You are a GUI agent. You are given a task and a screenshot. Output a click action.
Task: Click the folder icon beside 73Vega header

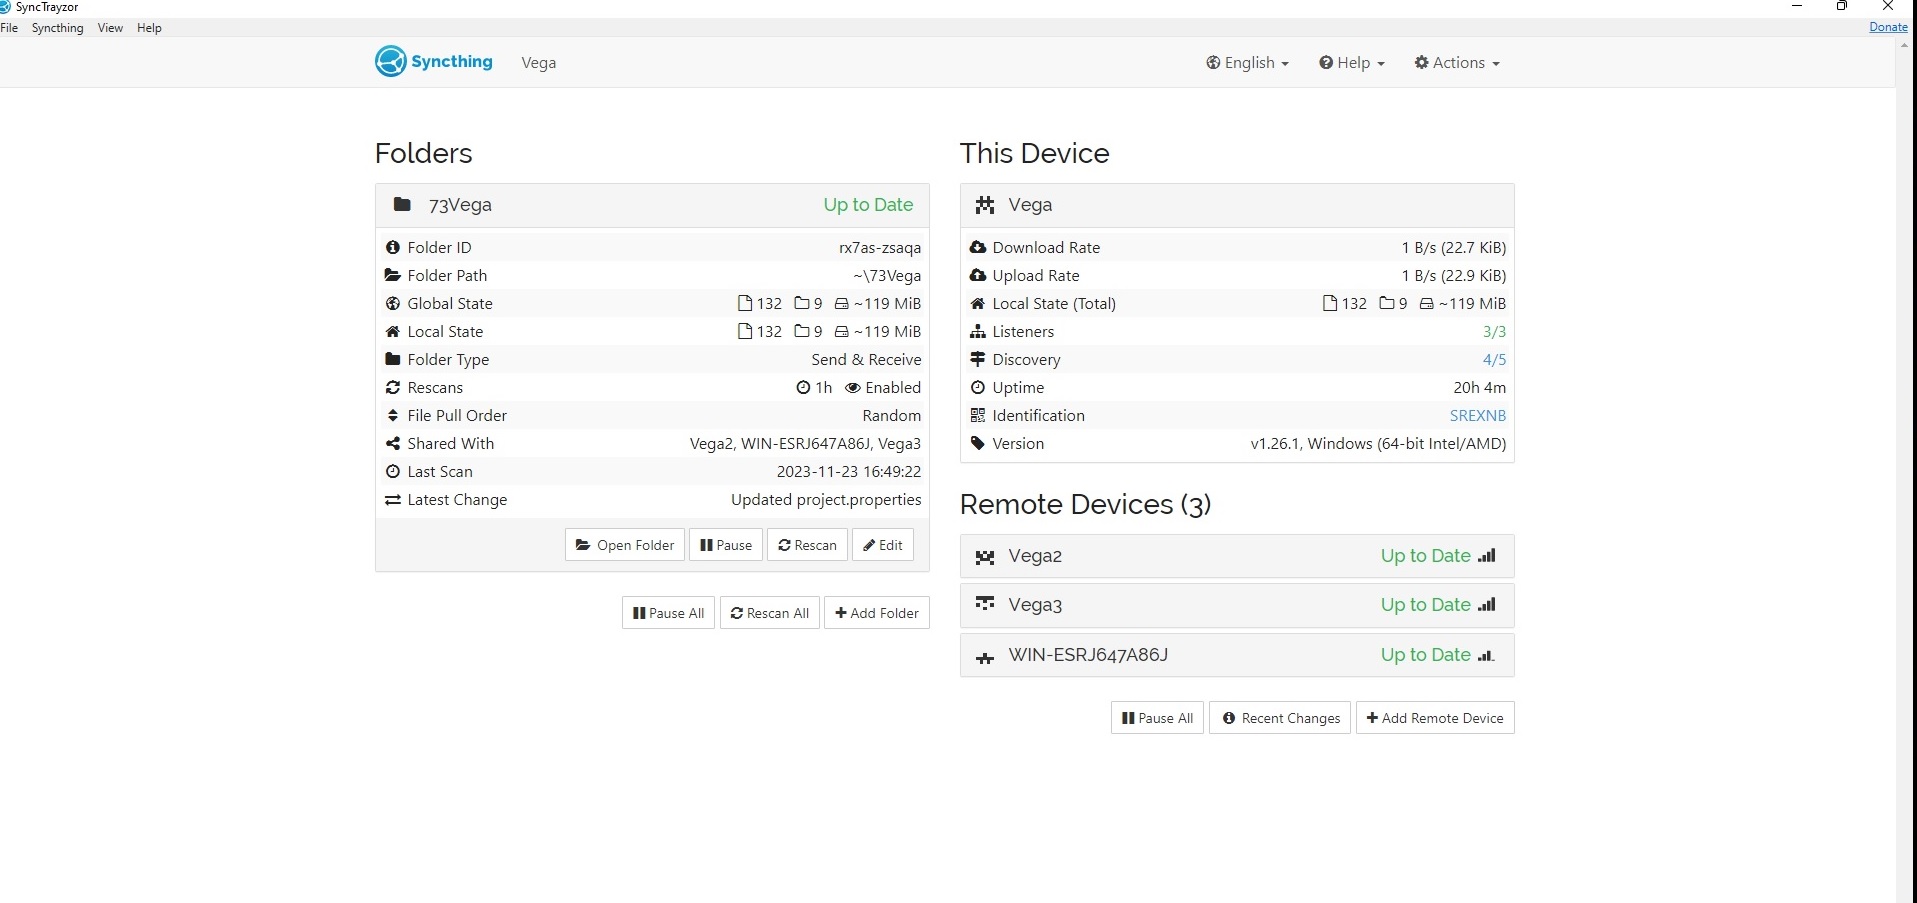(402, 204)
